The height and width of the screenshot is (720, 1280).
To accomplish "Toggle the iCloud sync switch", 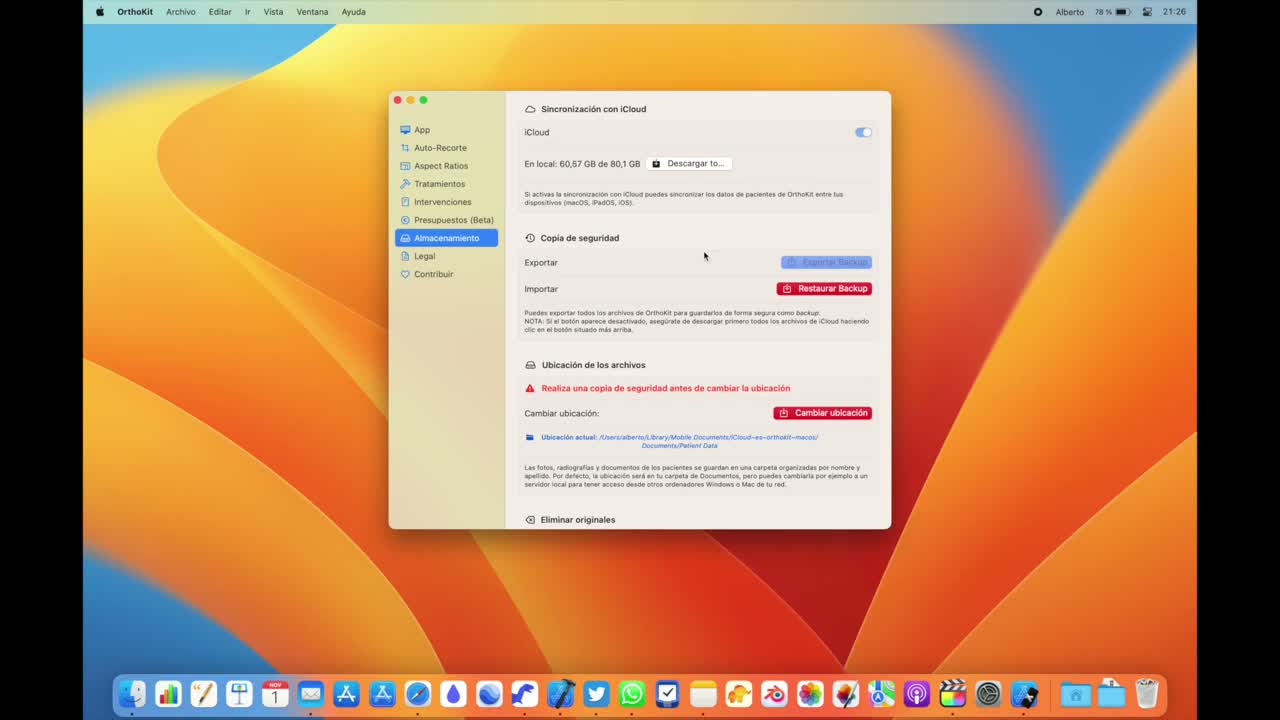I will pos(863,132).
